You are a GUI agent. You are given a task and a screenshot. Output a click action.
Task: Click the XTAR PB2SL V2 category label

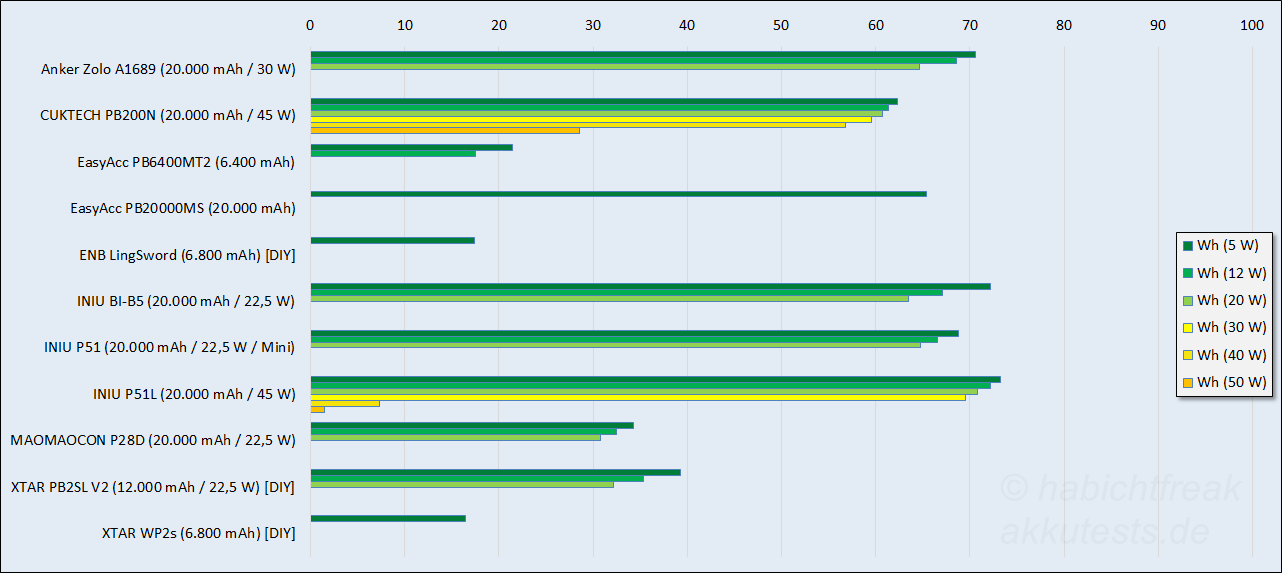tap(153, 487)
